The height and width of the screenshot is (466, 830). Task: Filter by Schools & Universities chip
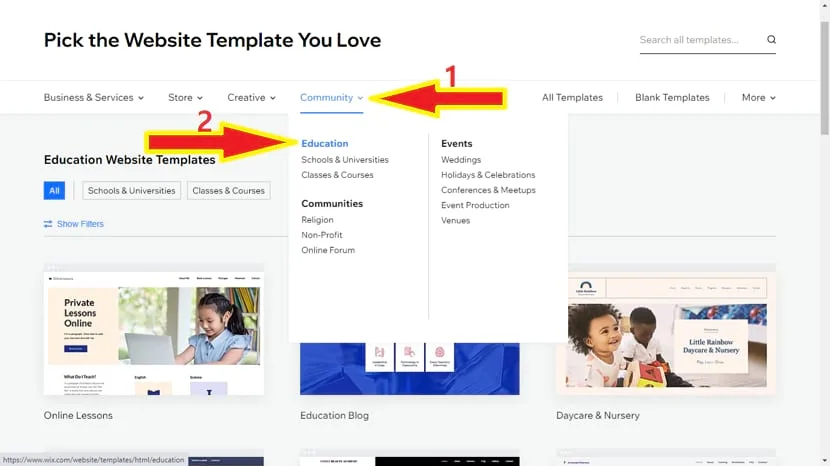click(x=131, y=191)
